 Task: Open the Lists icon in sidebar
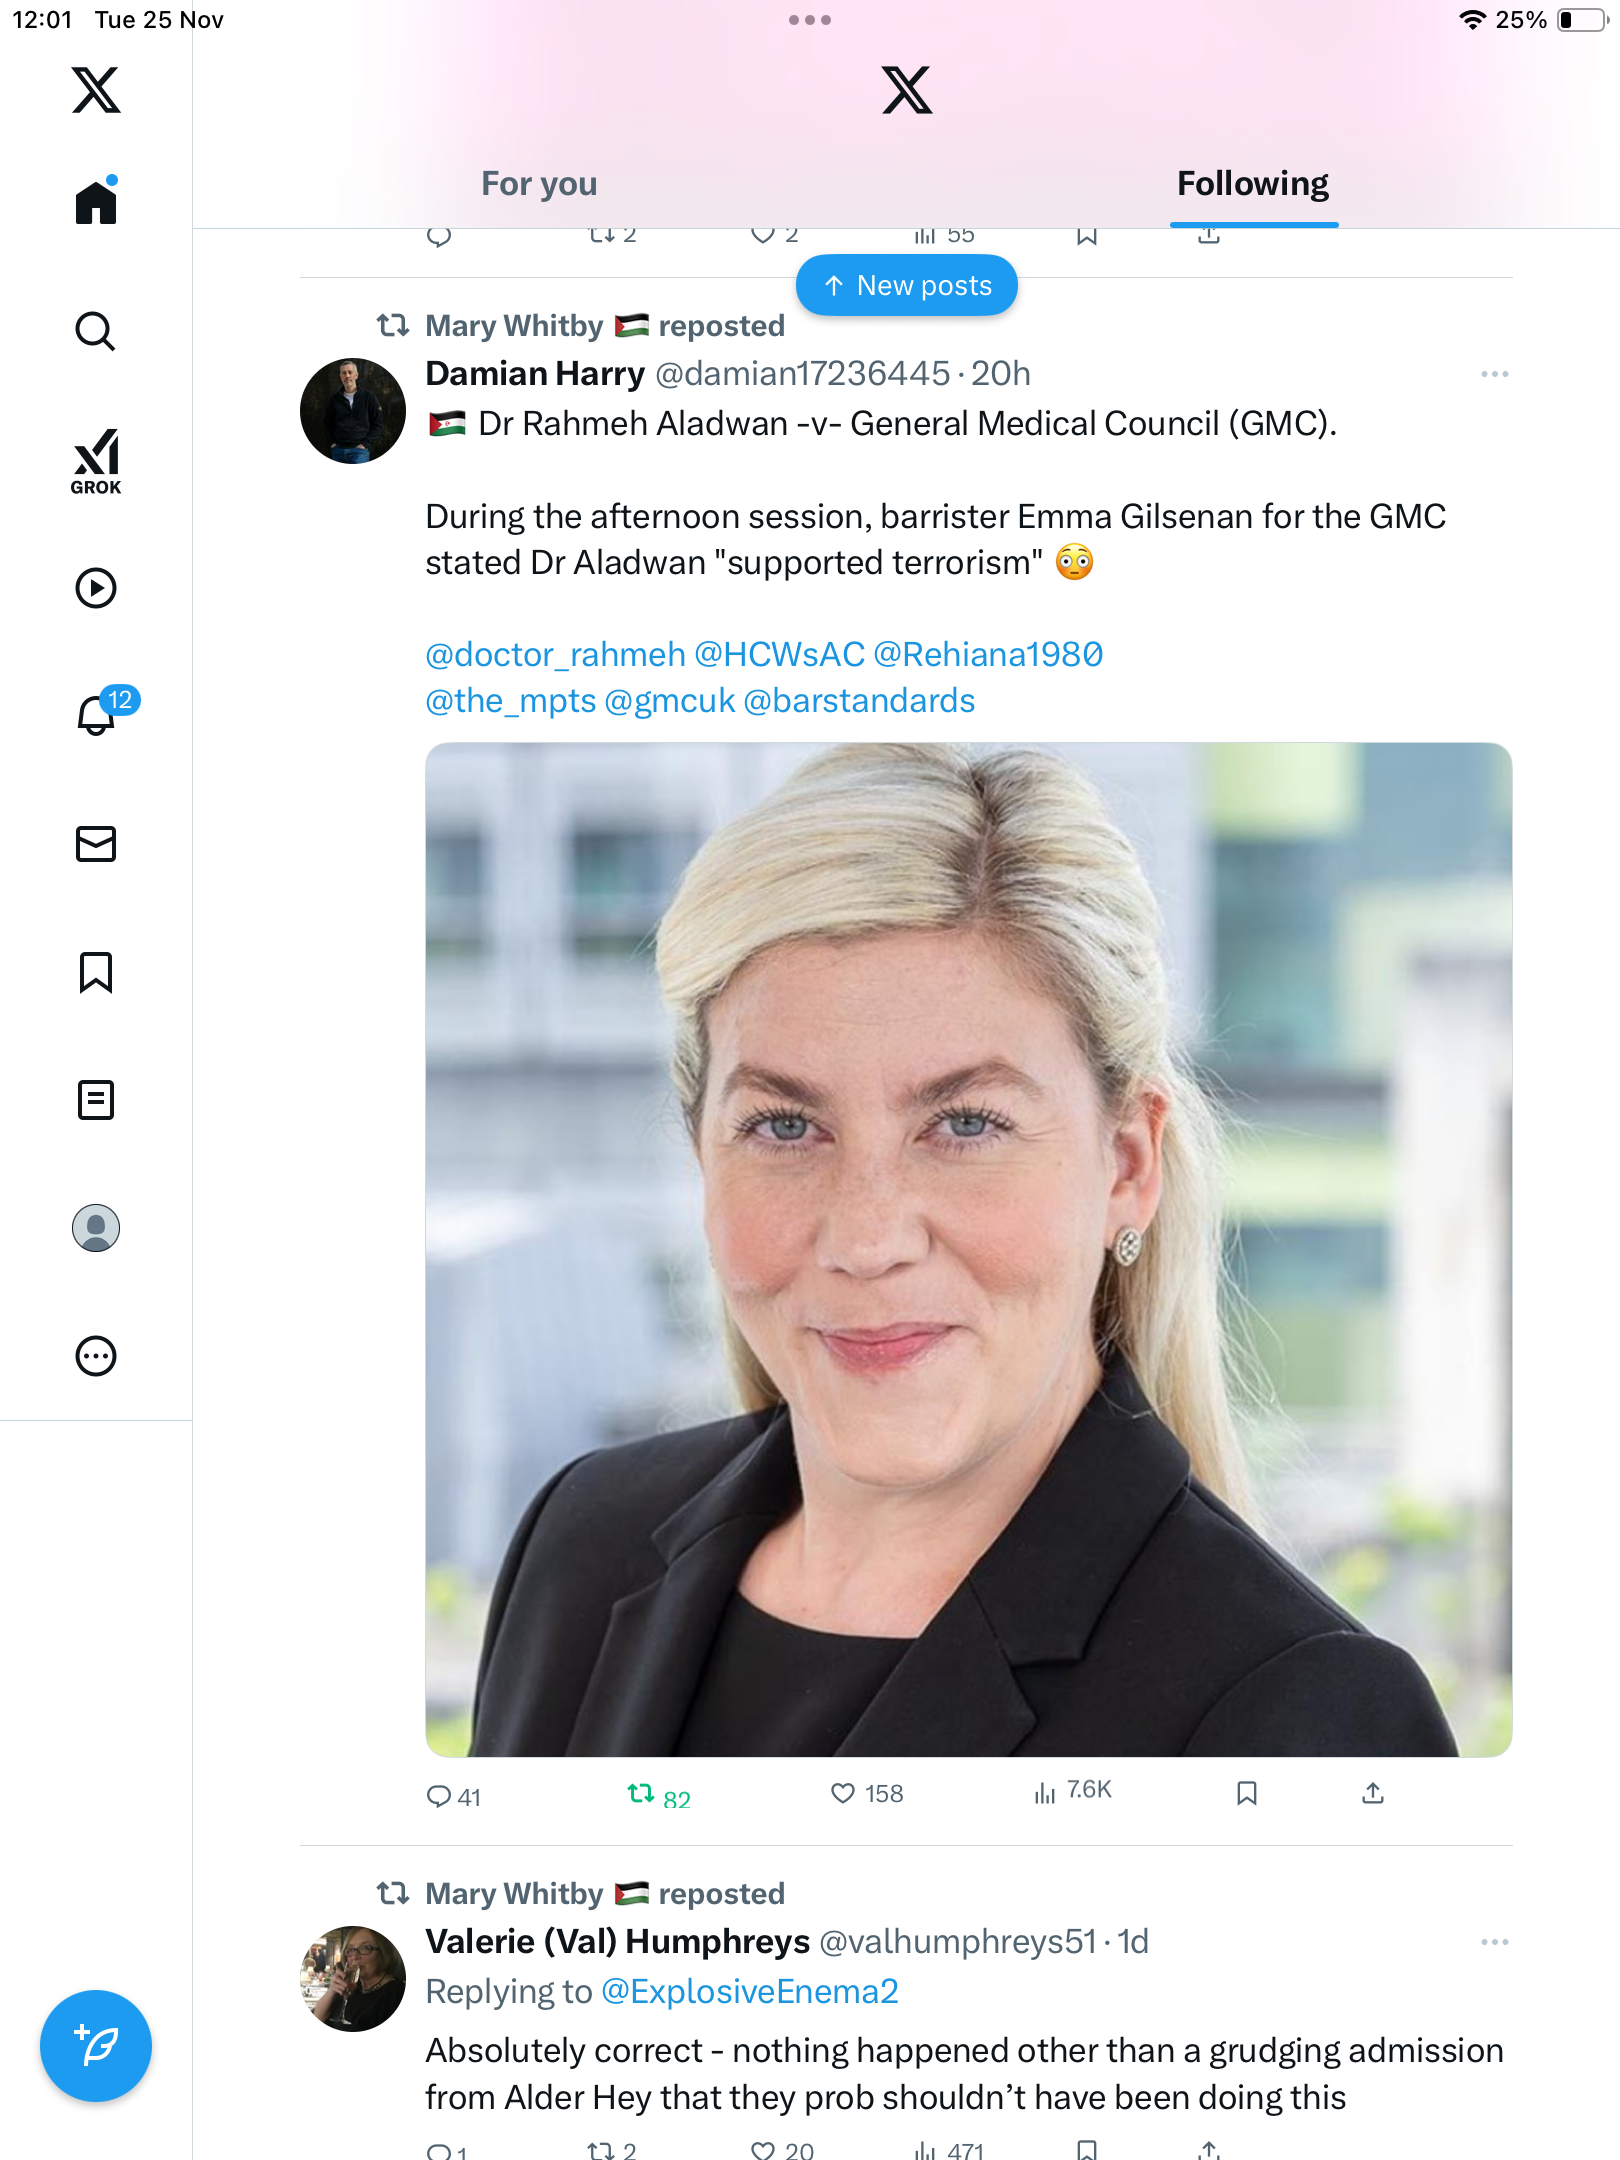click(96, 1100)
